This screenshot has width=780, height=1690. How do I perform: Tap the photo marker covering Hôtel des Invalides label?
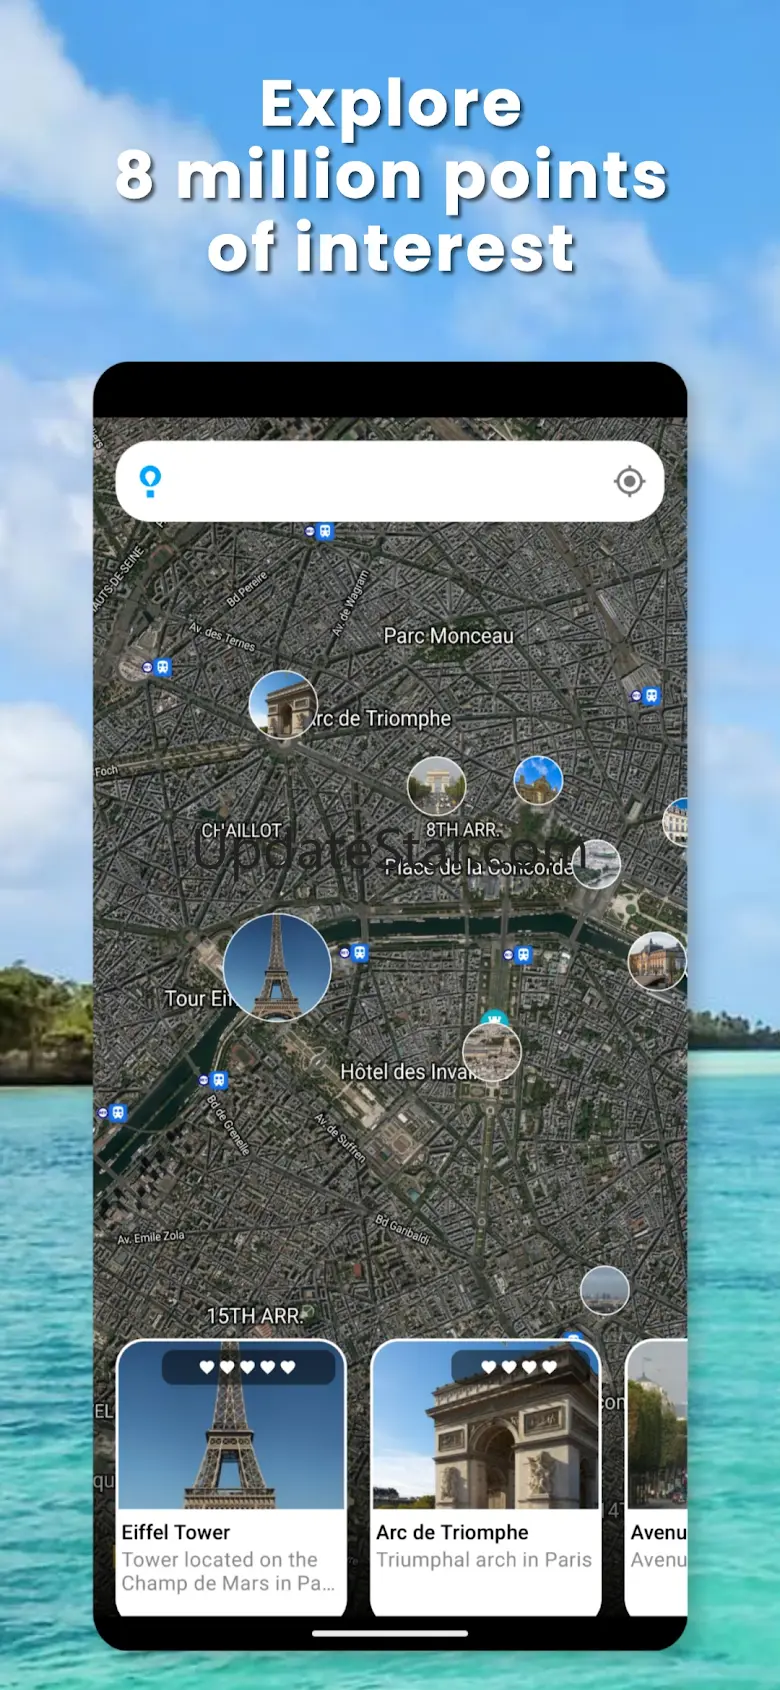pos(492,1052)
